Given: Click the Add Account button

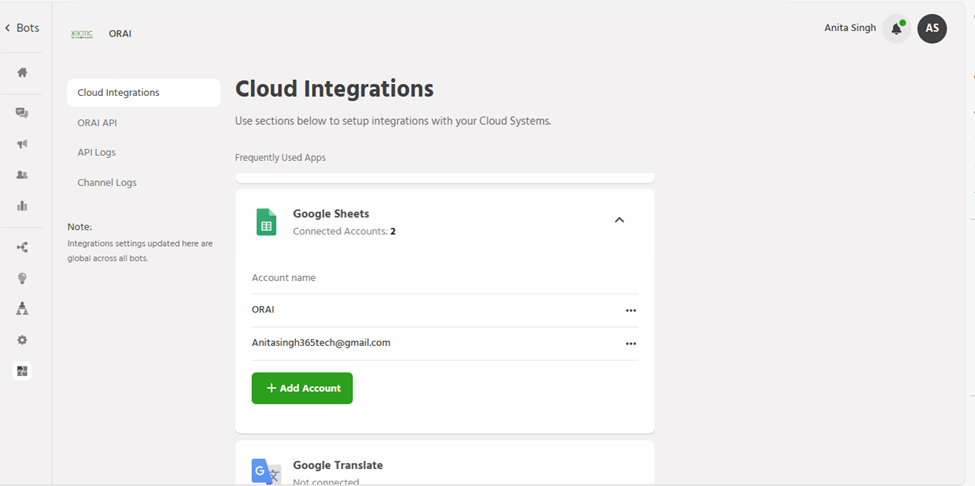Looking at the screenshot, I should click(302, 388).
